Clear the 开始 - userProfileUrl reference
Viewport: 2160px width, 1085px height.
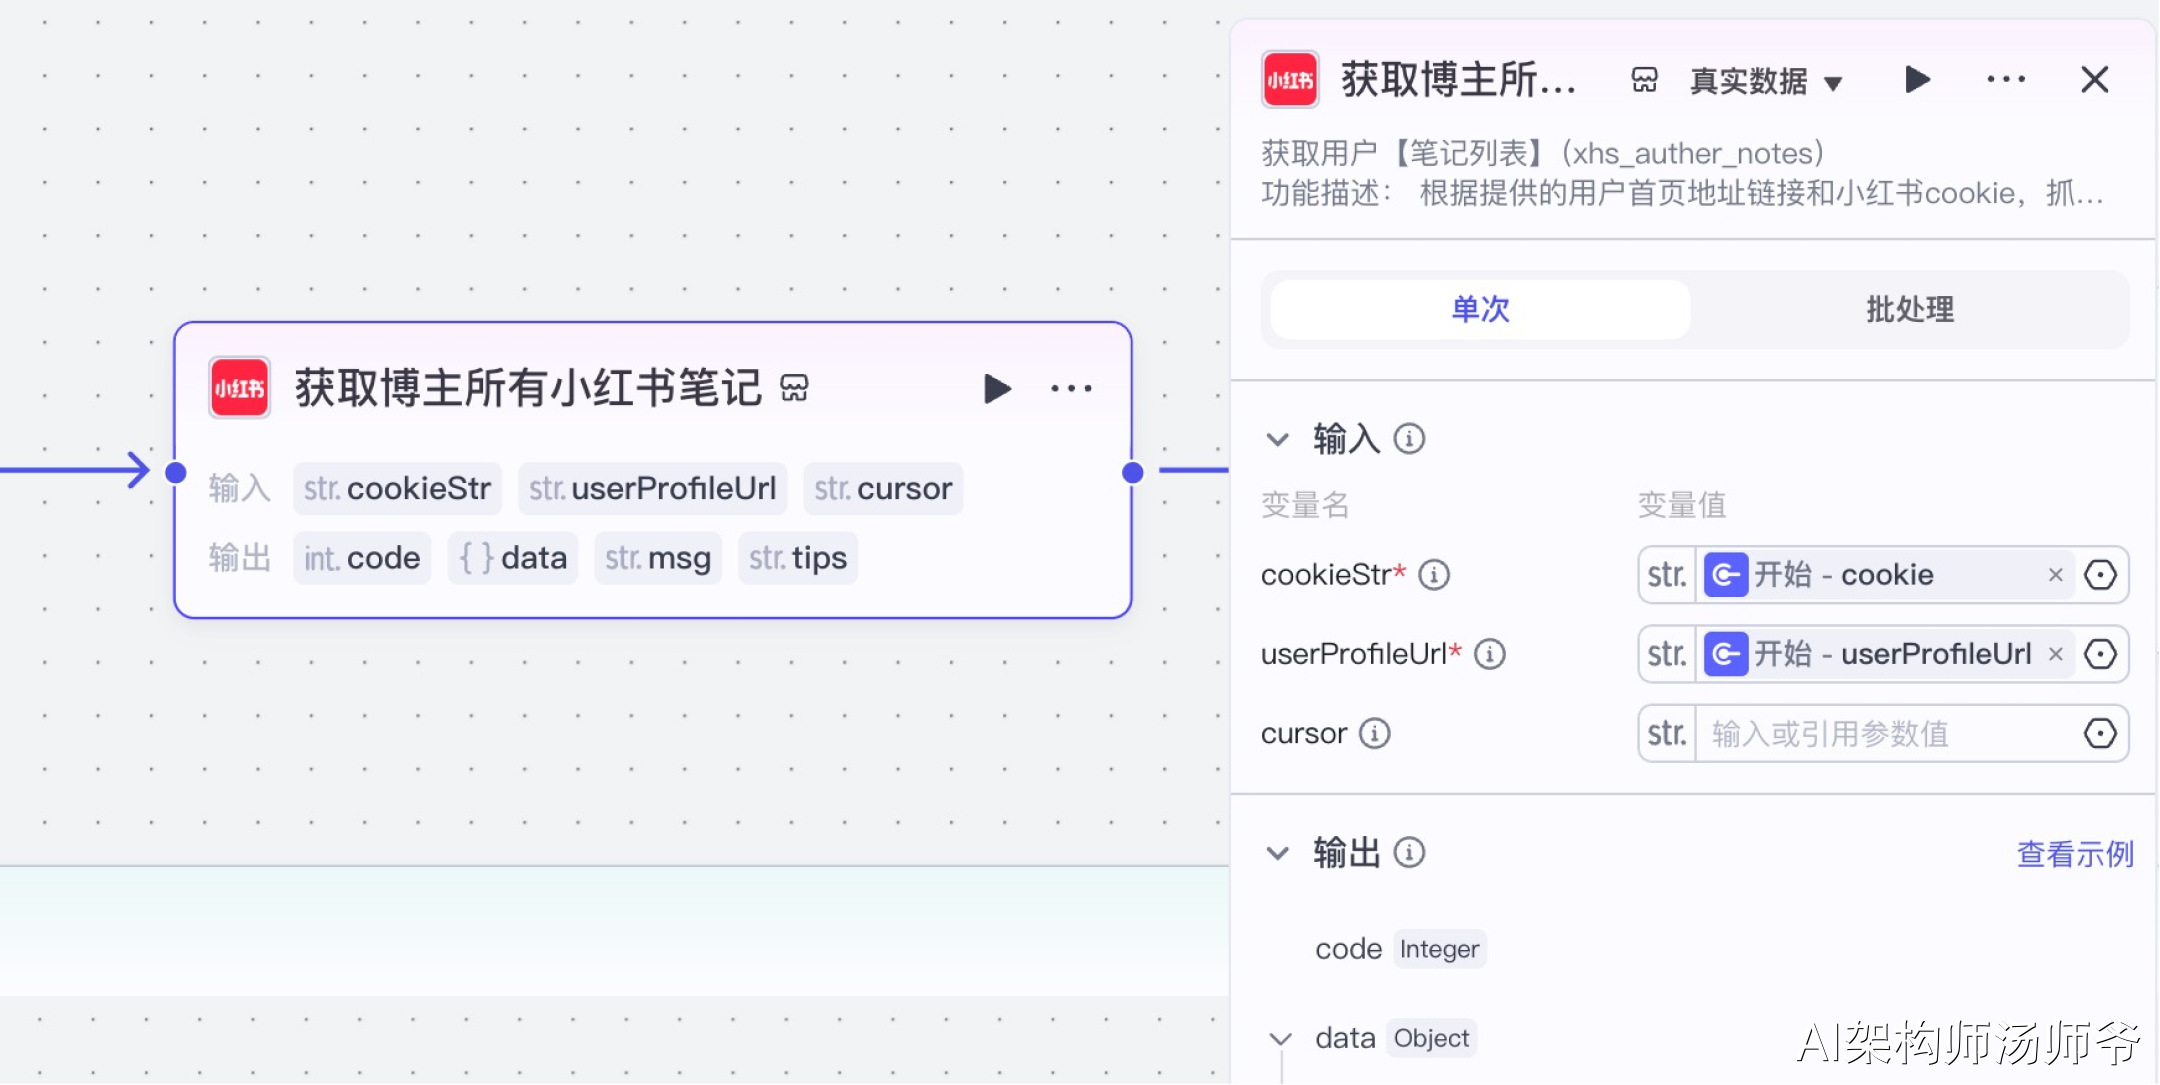click(x=2056, y=654)
